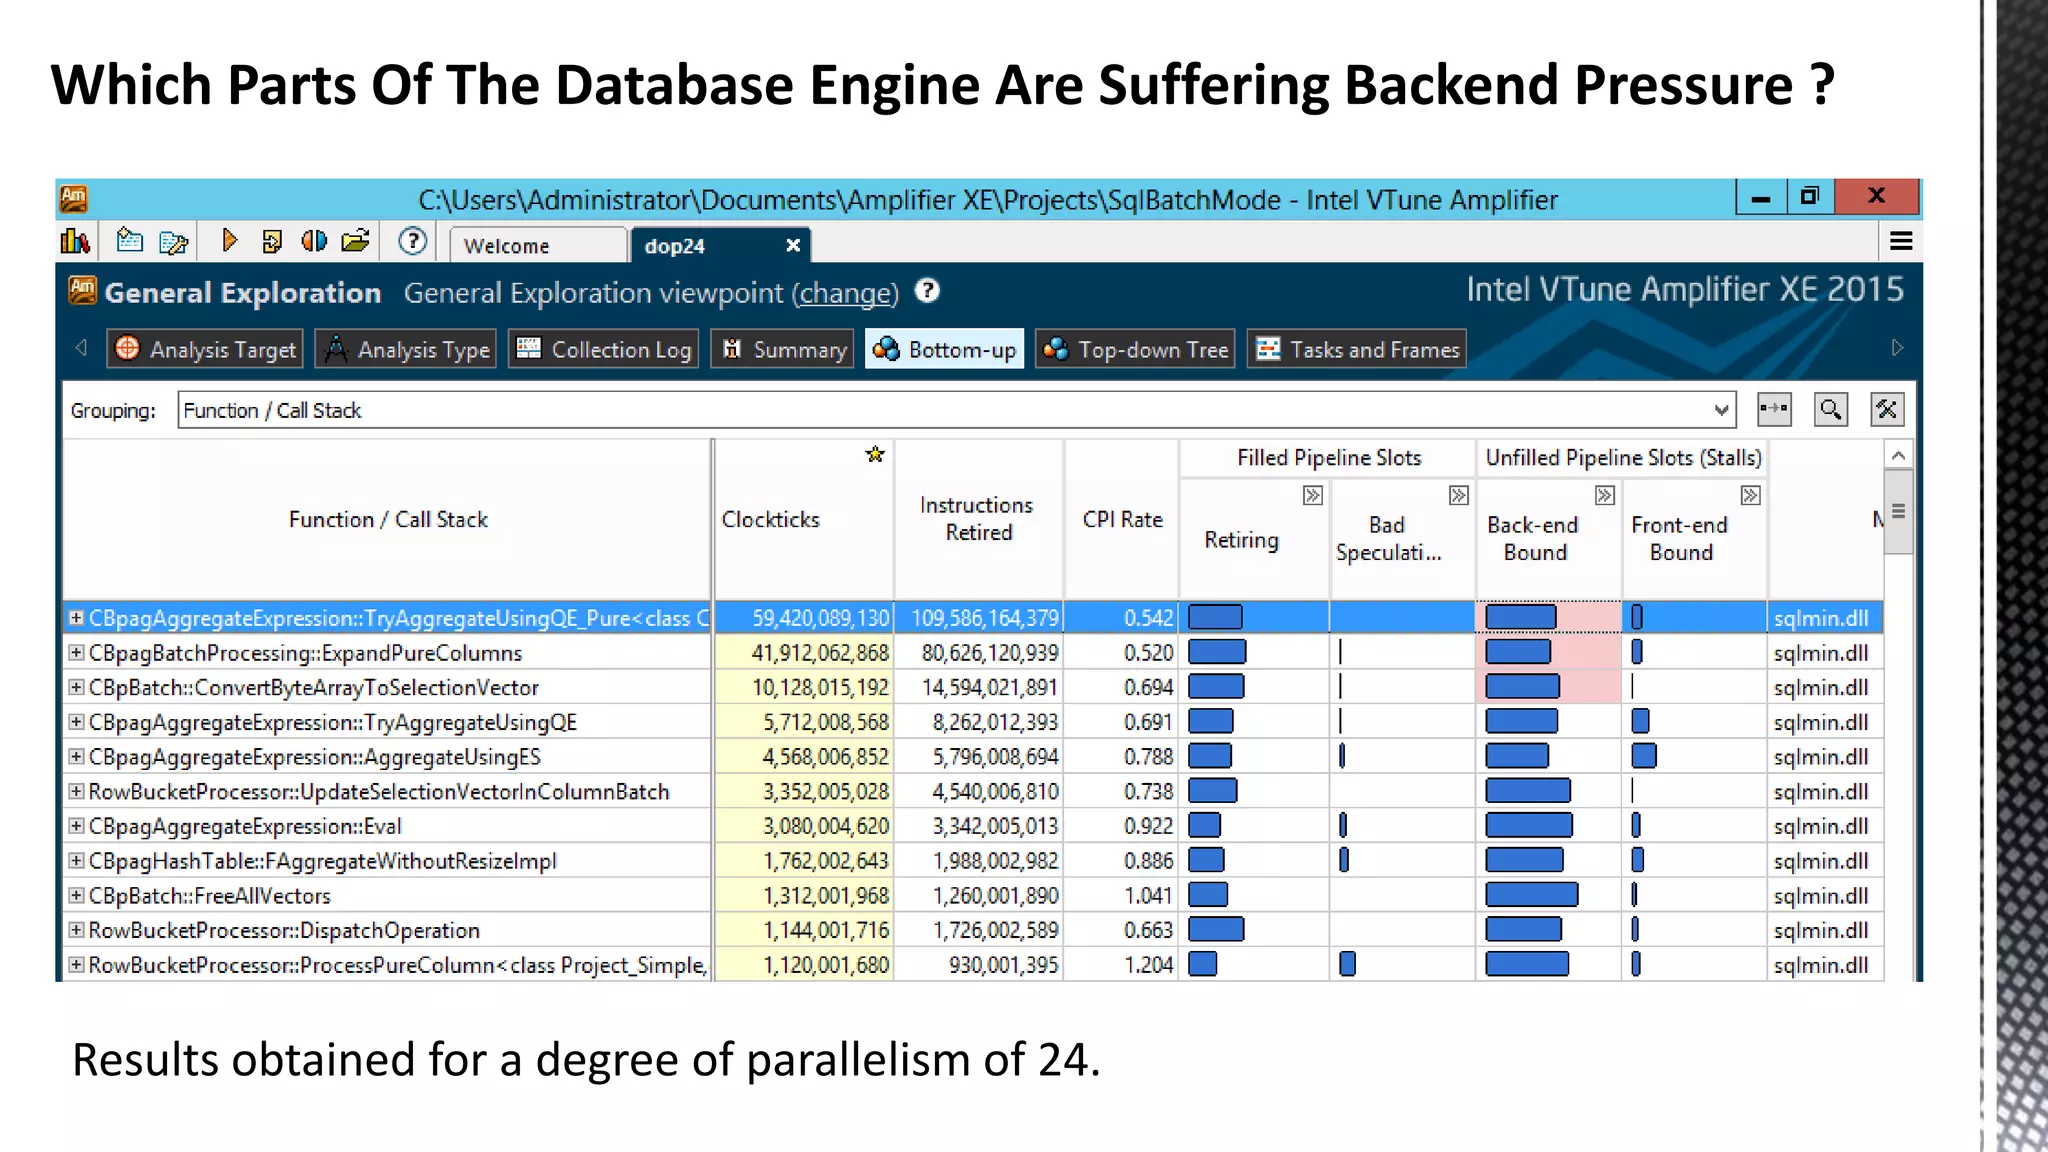Open the Top-down Tree tab
This screenshot has width=2048, height=1152.
1135,349
